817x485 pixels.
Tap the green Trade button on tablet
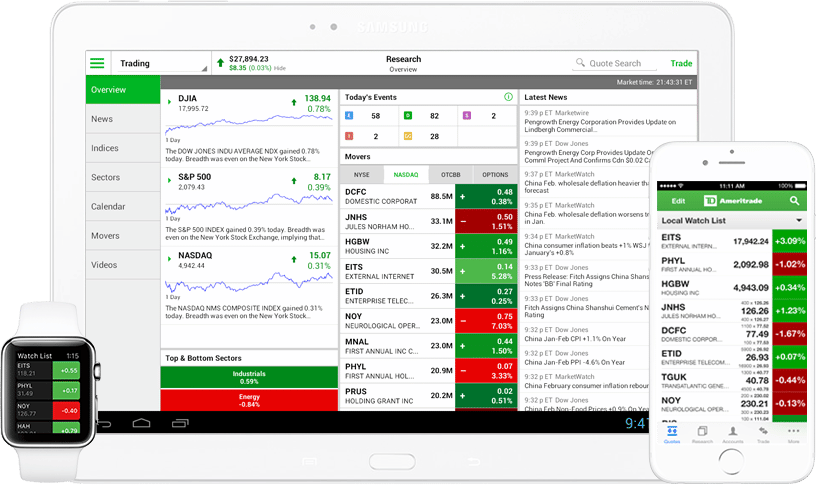[x=681, y=63]
